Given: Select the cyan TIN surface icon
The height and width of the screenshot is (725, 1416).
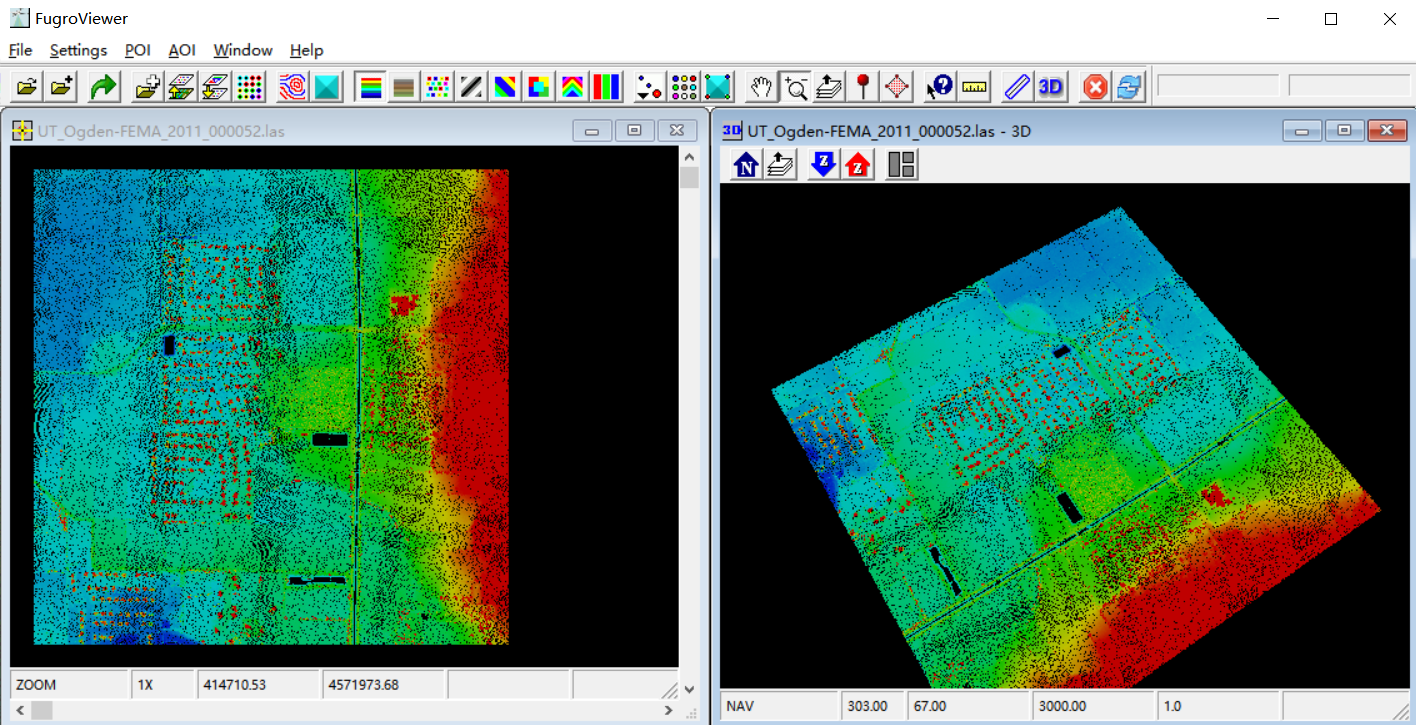Looking at the screenshot, I should point(327,87).
